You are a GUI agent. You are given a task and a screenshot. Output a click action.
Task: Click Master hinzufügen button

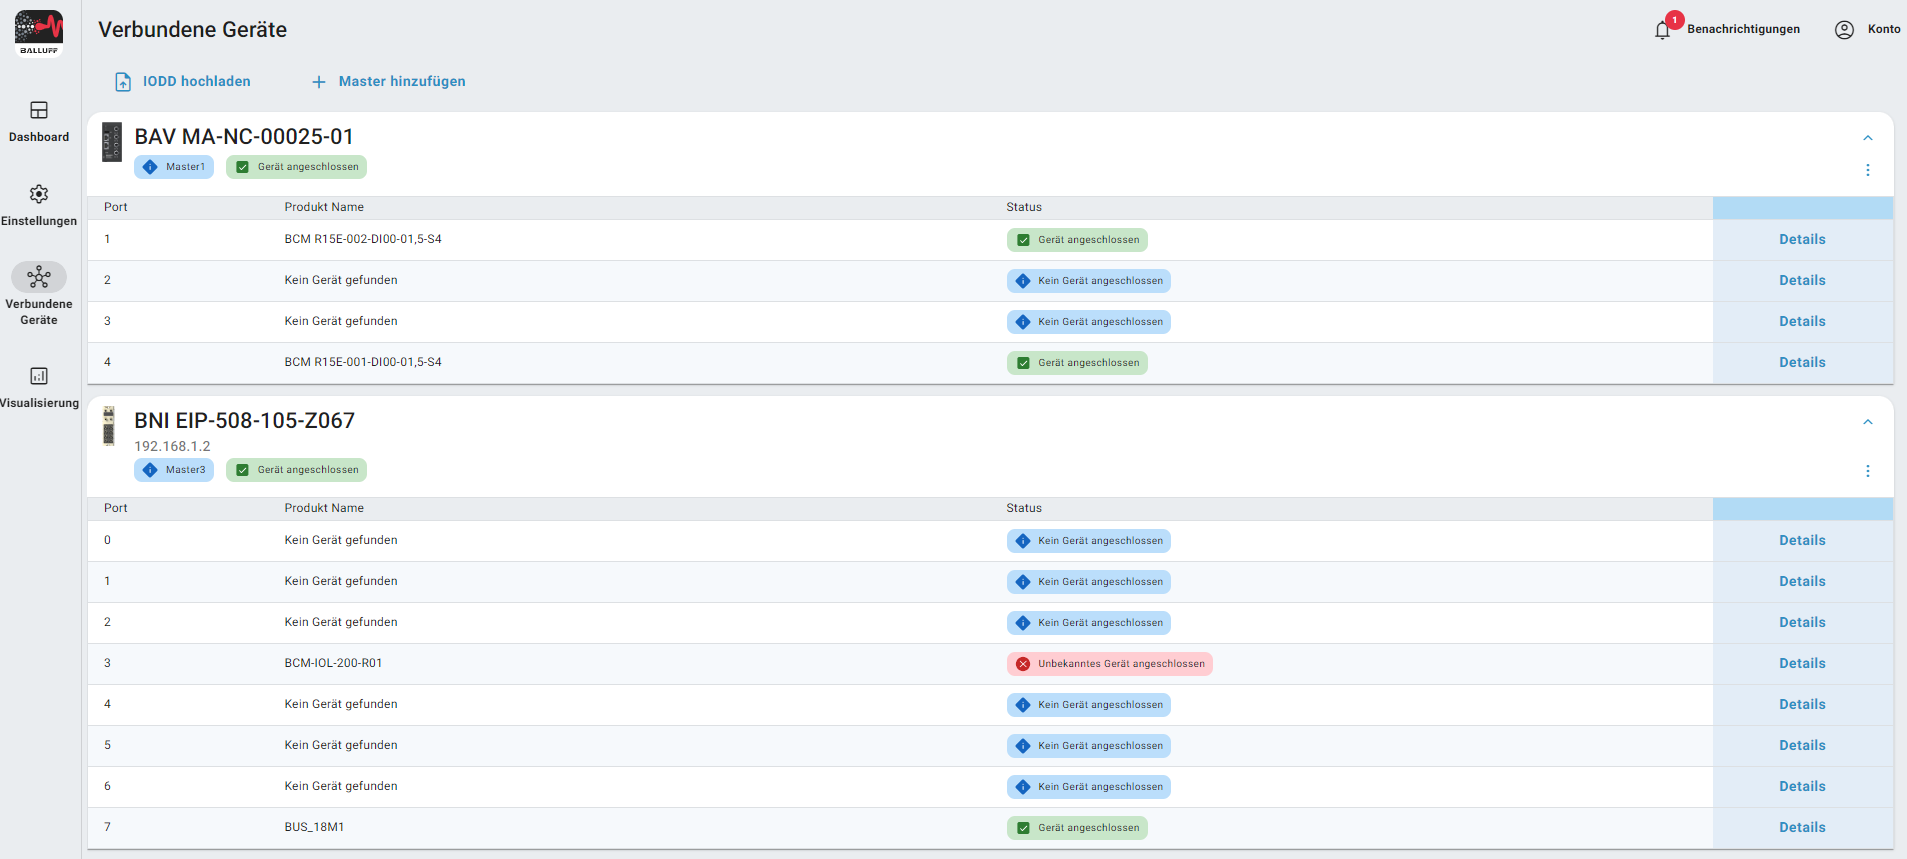(x=388, y=82)
